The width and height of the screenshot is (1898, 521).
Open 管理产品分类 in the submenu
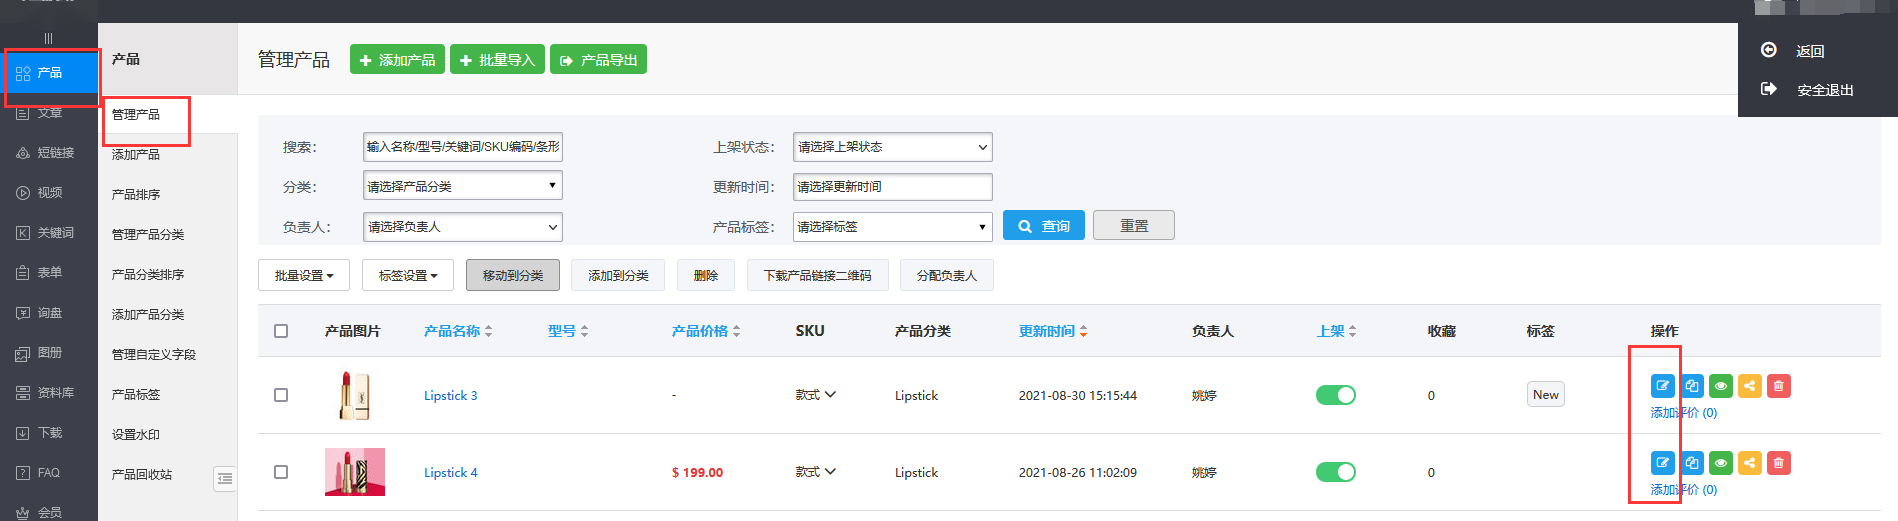[x=148, y=235]
